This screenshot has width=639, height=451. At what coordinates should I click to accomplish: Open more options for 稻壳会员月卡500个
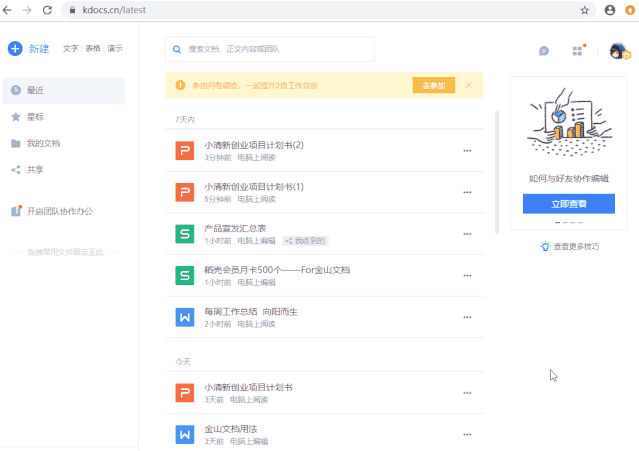coord(467,276)
